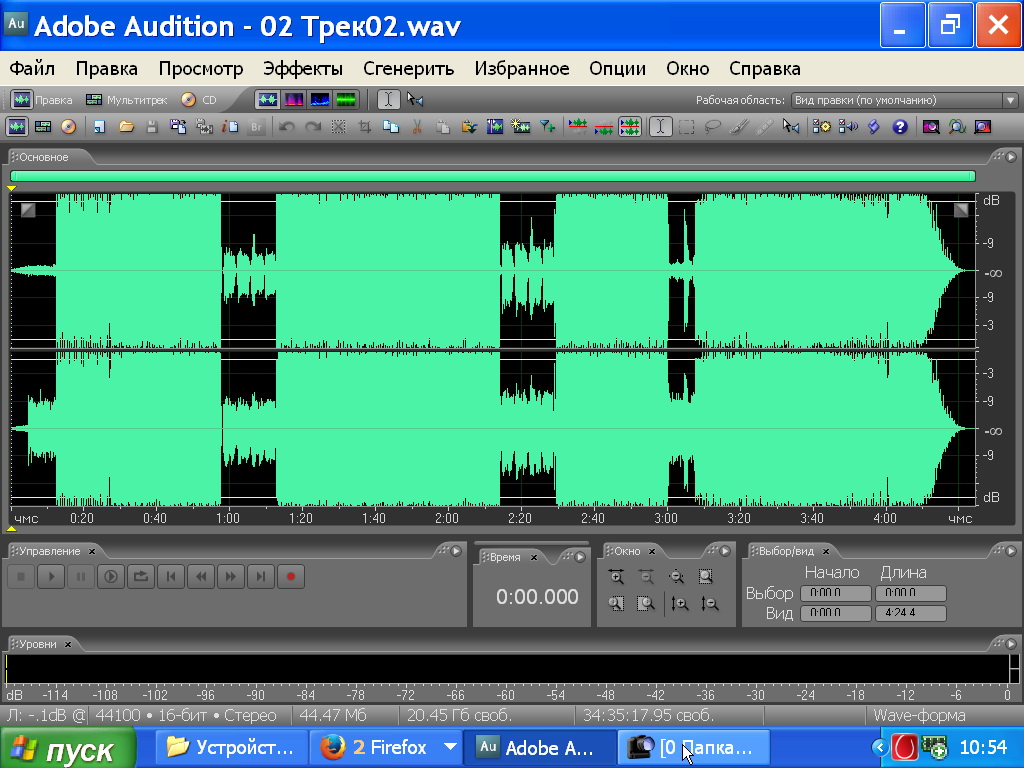Close the Время panel

point(534,557)
